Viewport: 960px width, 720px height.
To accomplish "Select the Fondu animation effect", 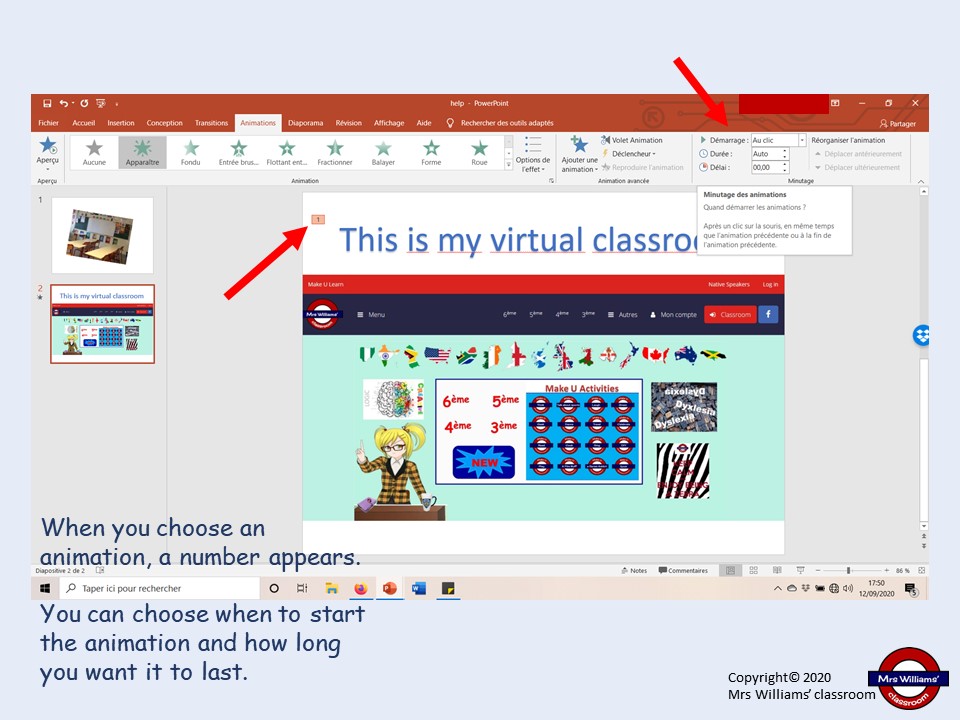I will [x=190, y=152].
